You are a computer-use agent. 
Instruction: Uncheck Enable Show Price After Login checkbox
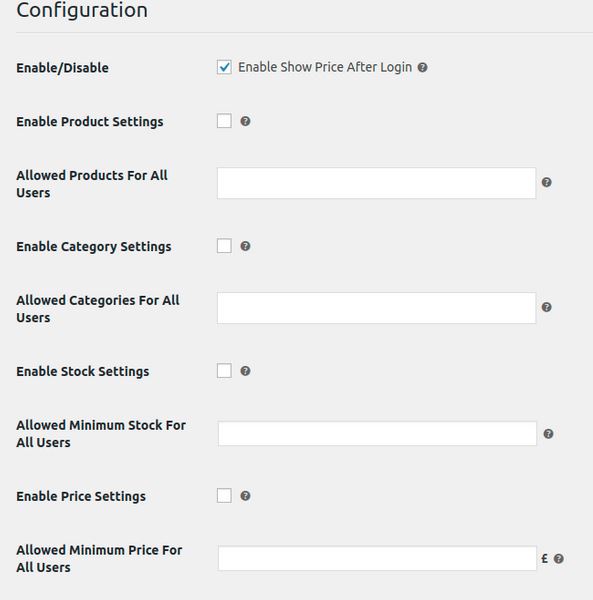pos(224,67)
